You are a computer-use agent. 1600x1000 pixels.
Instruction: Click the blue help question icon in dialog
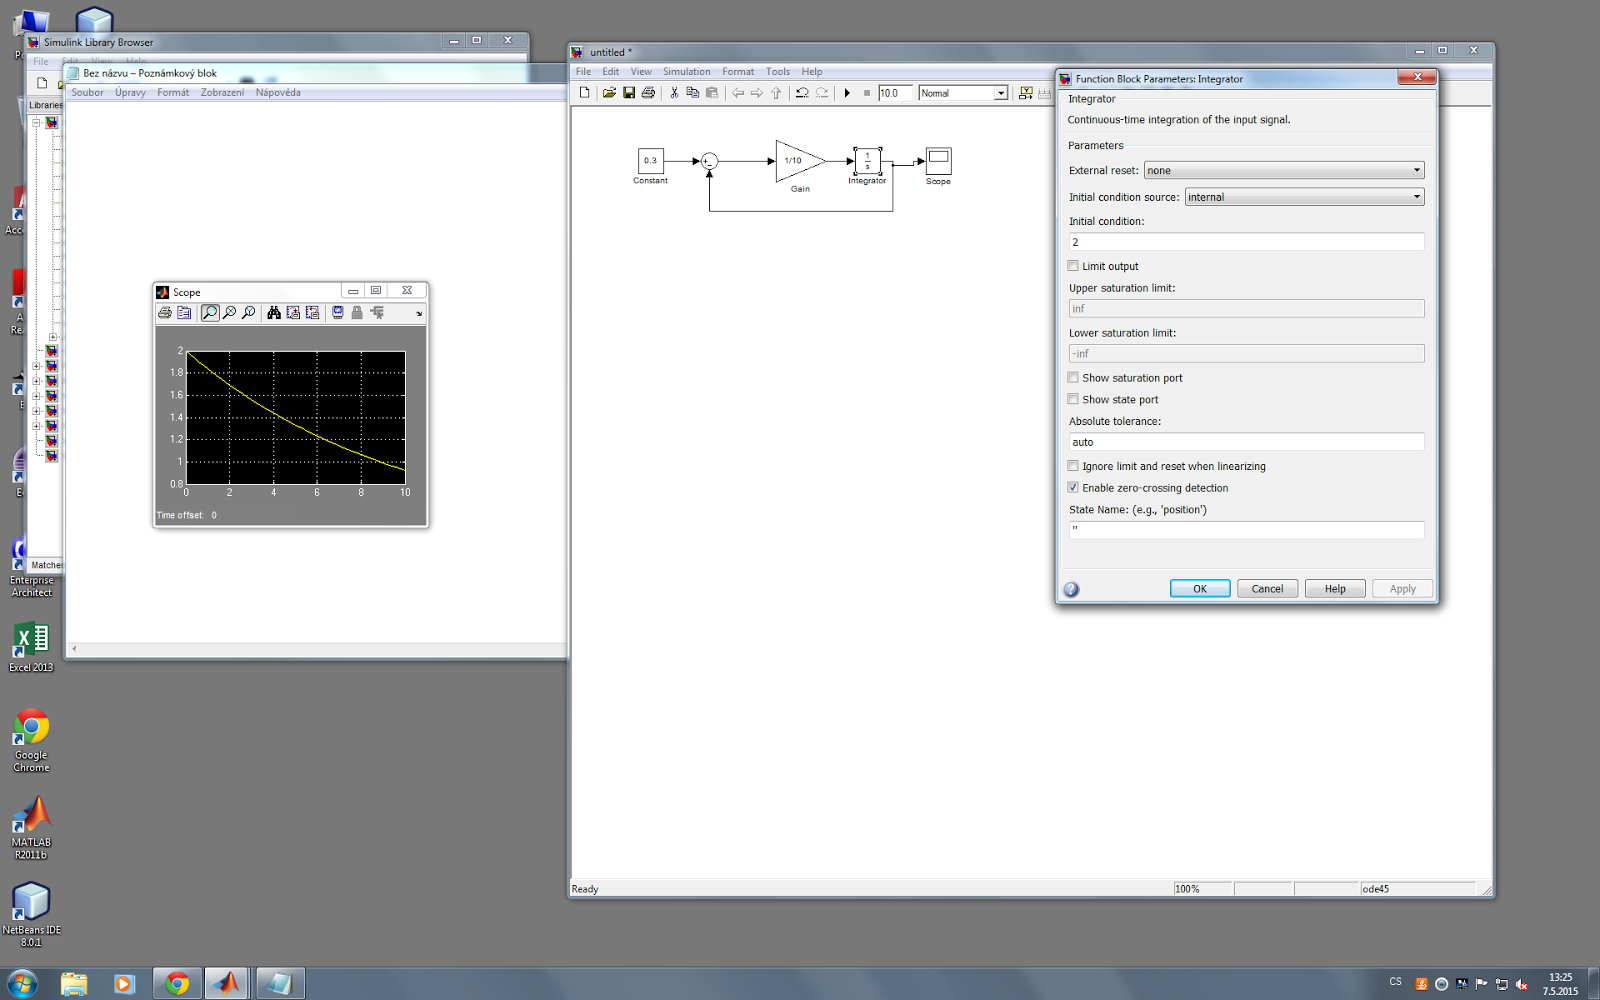tap(1071, 589)
